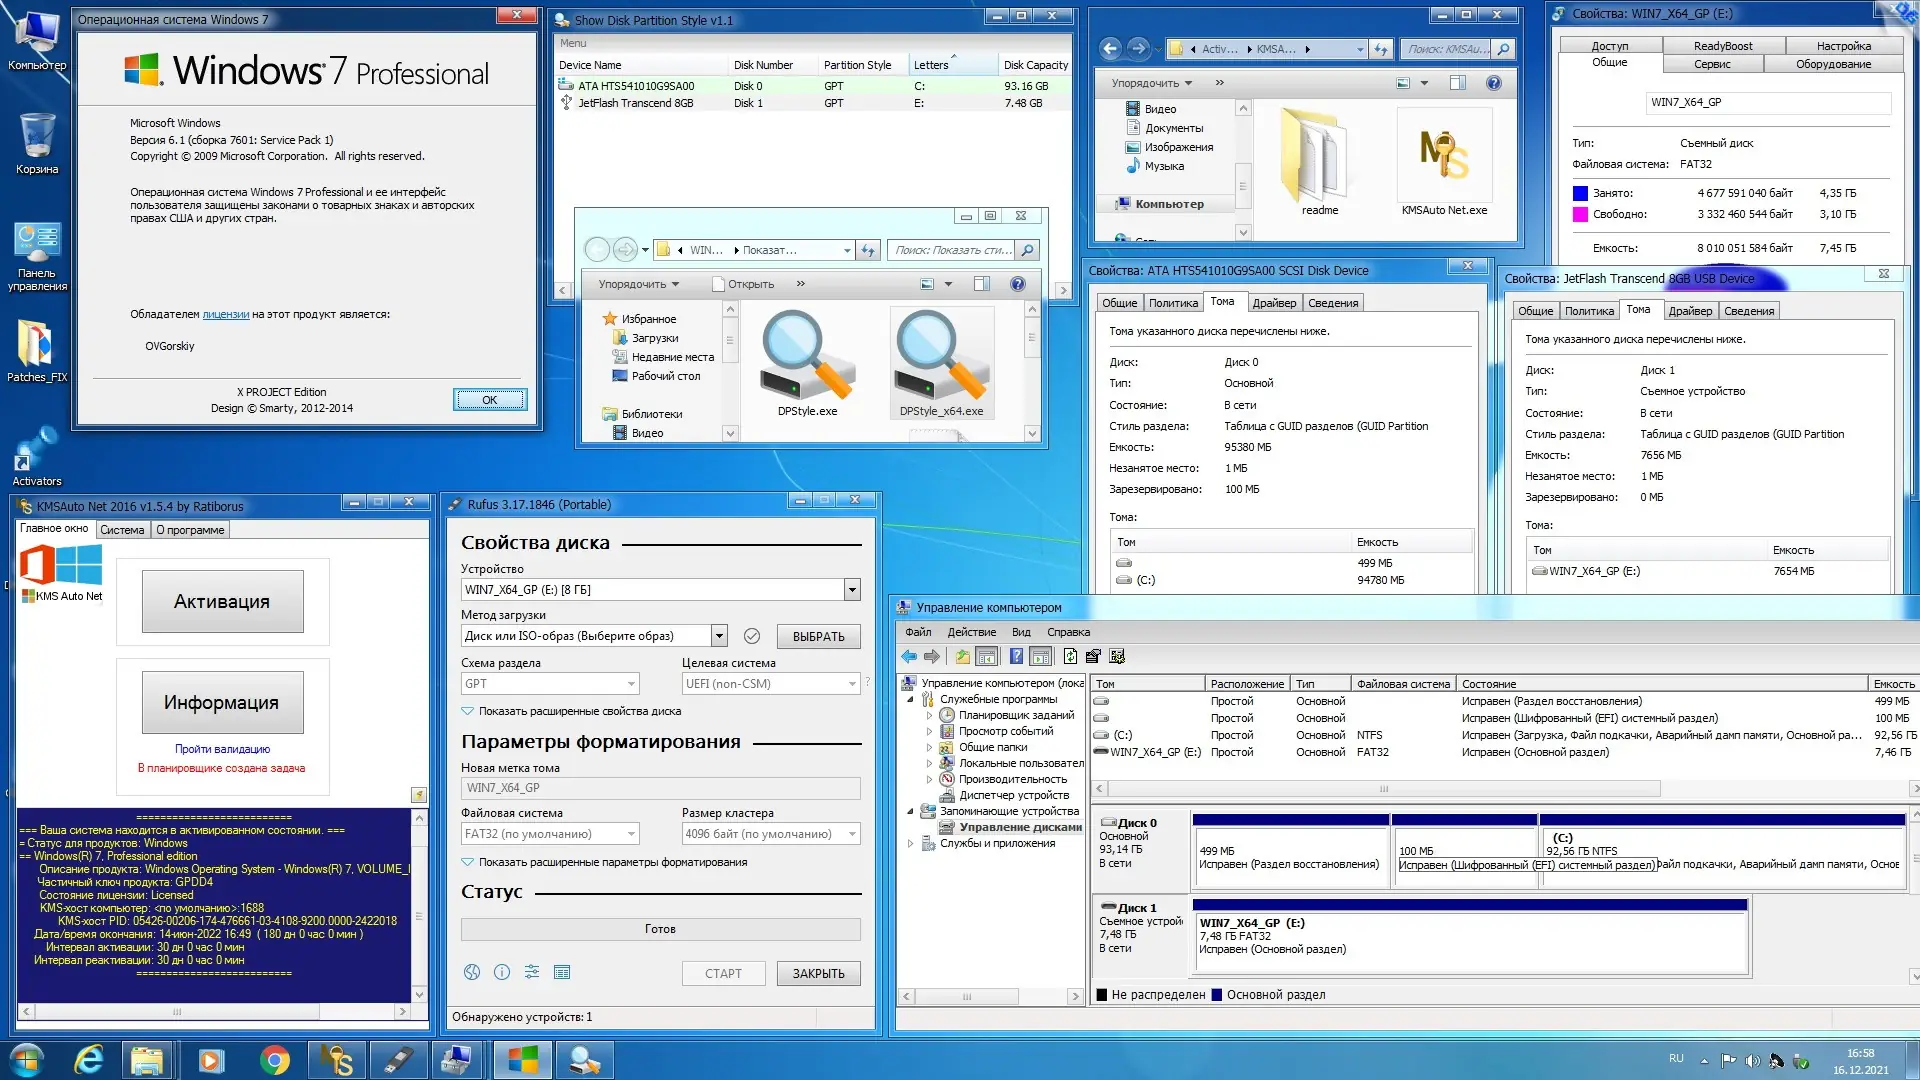Click Rufus language globe icon
The image size is (1920, 1080).
472,972
